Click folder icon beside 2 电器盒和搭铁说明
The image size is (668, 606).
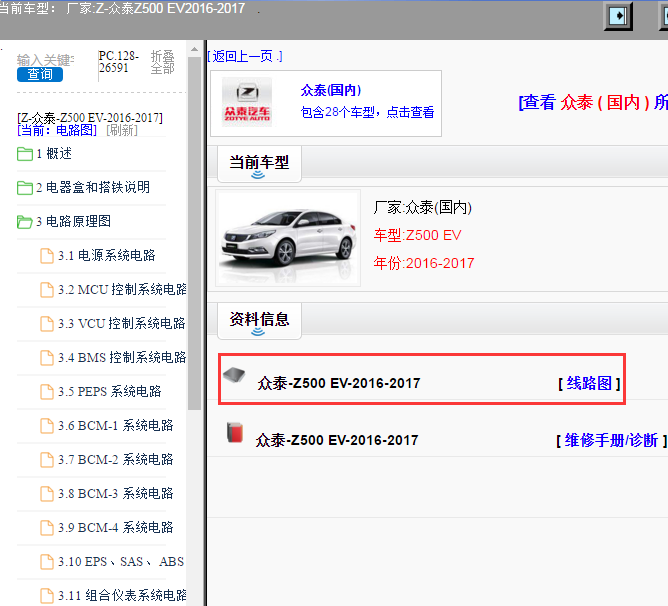click(25, 188)
